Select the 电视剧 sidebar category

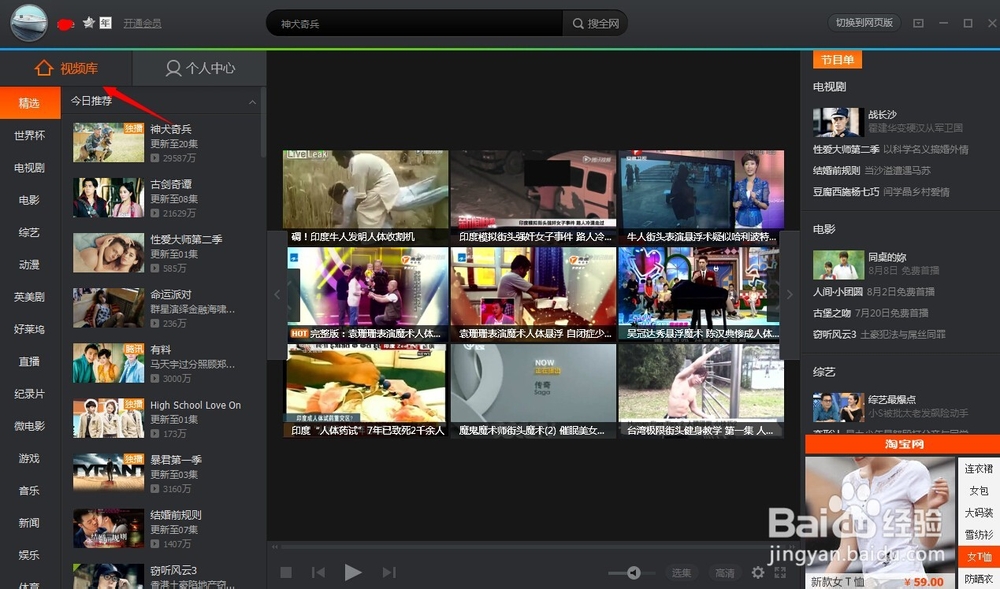click(x=30, y=168)
